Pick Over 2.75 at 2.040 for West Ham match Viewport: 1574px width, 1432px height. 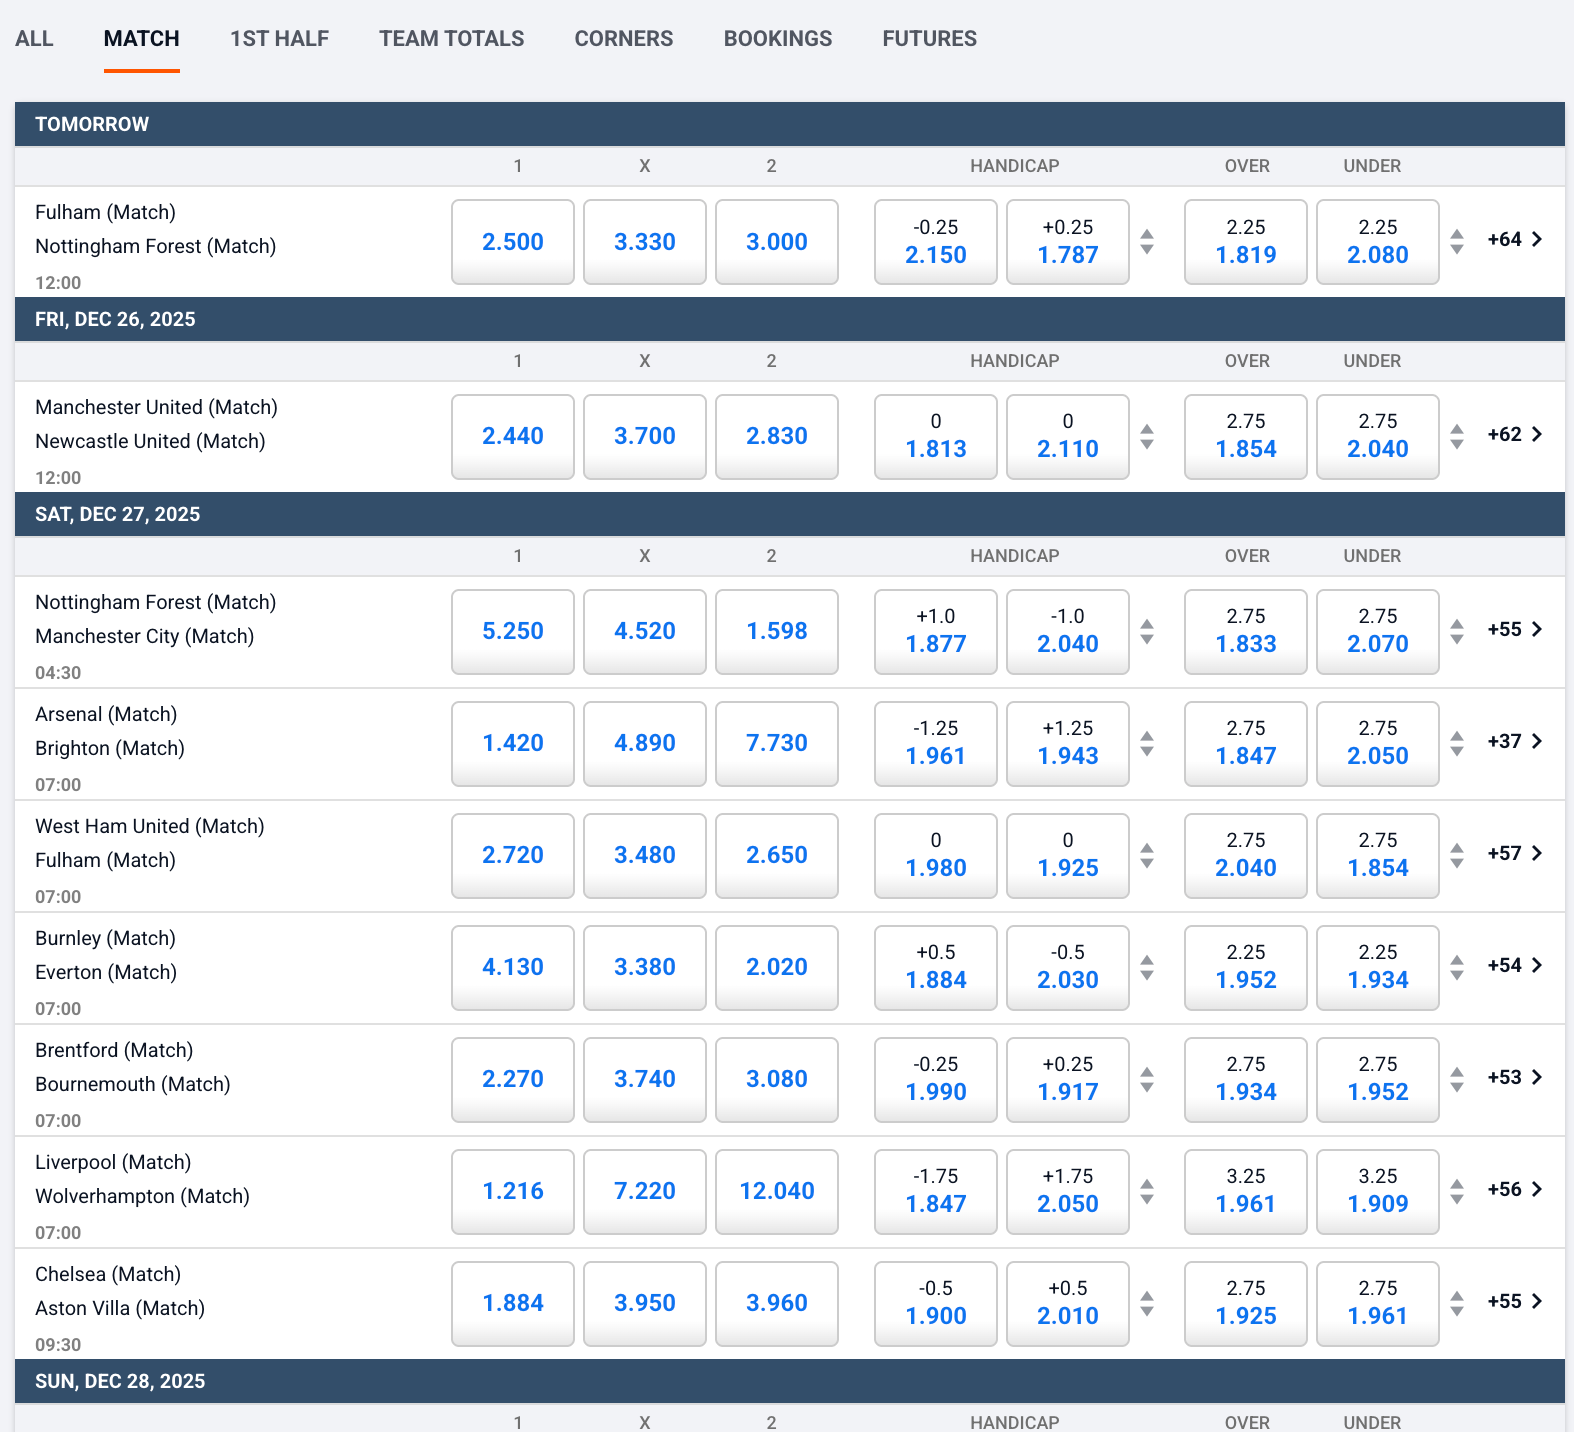(1246, 856)
